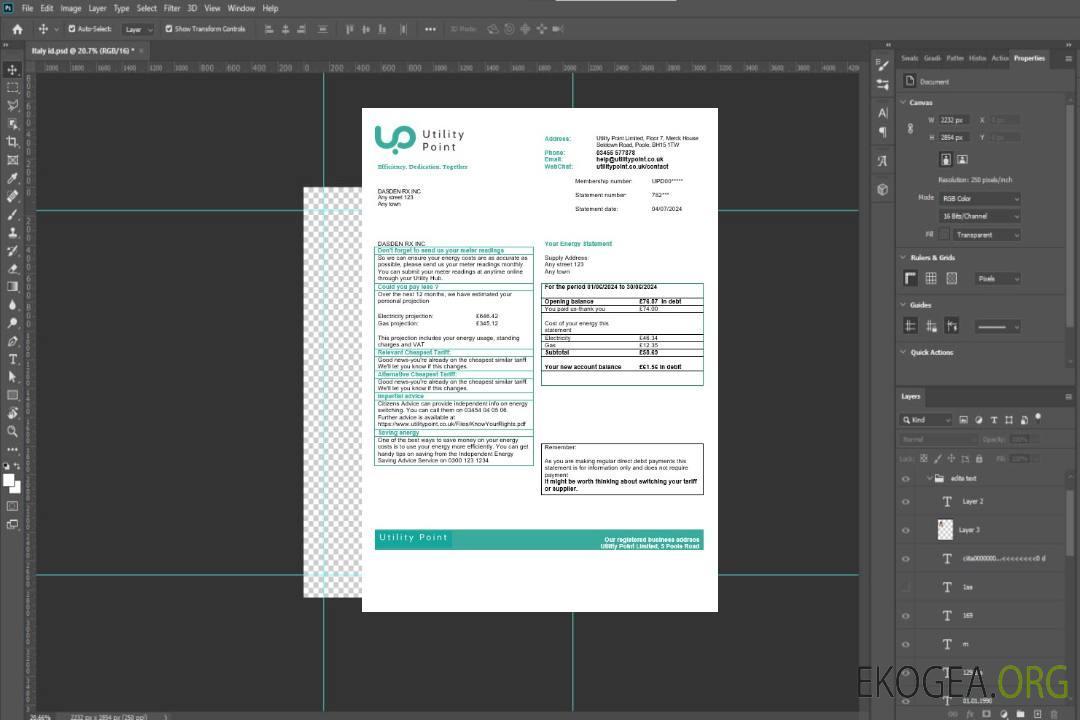Screen dimensions: 1080x720
Task: Hide Layer 2 visibility eye
Action: click(x=906, y=502)
